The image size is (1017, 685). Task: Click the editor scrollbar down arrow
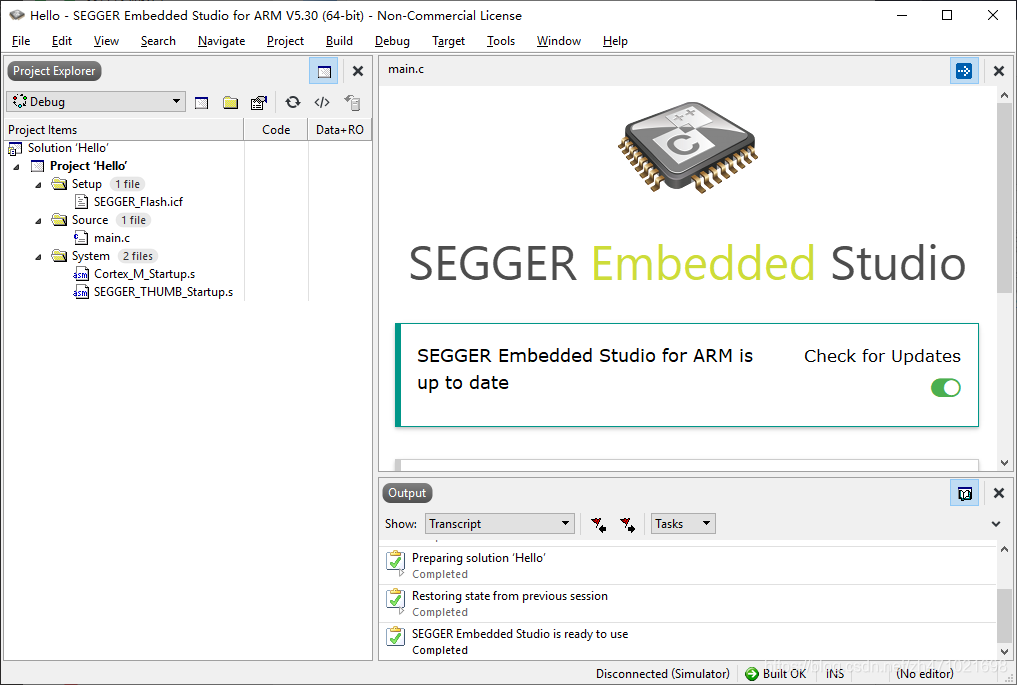[x=1004, y=463]
